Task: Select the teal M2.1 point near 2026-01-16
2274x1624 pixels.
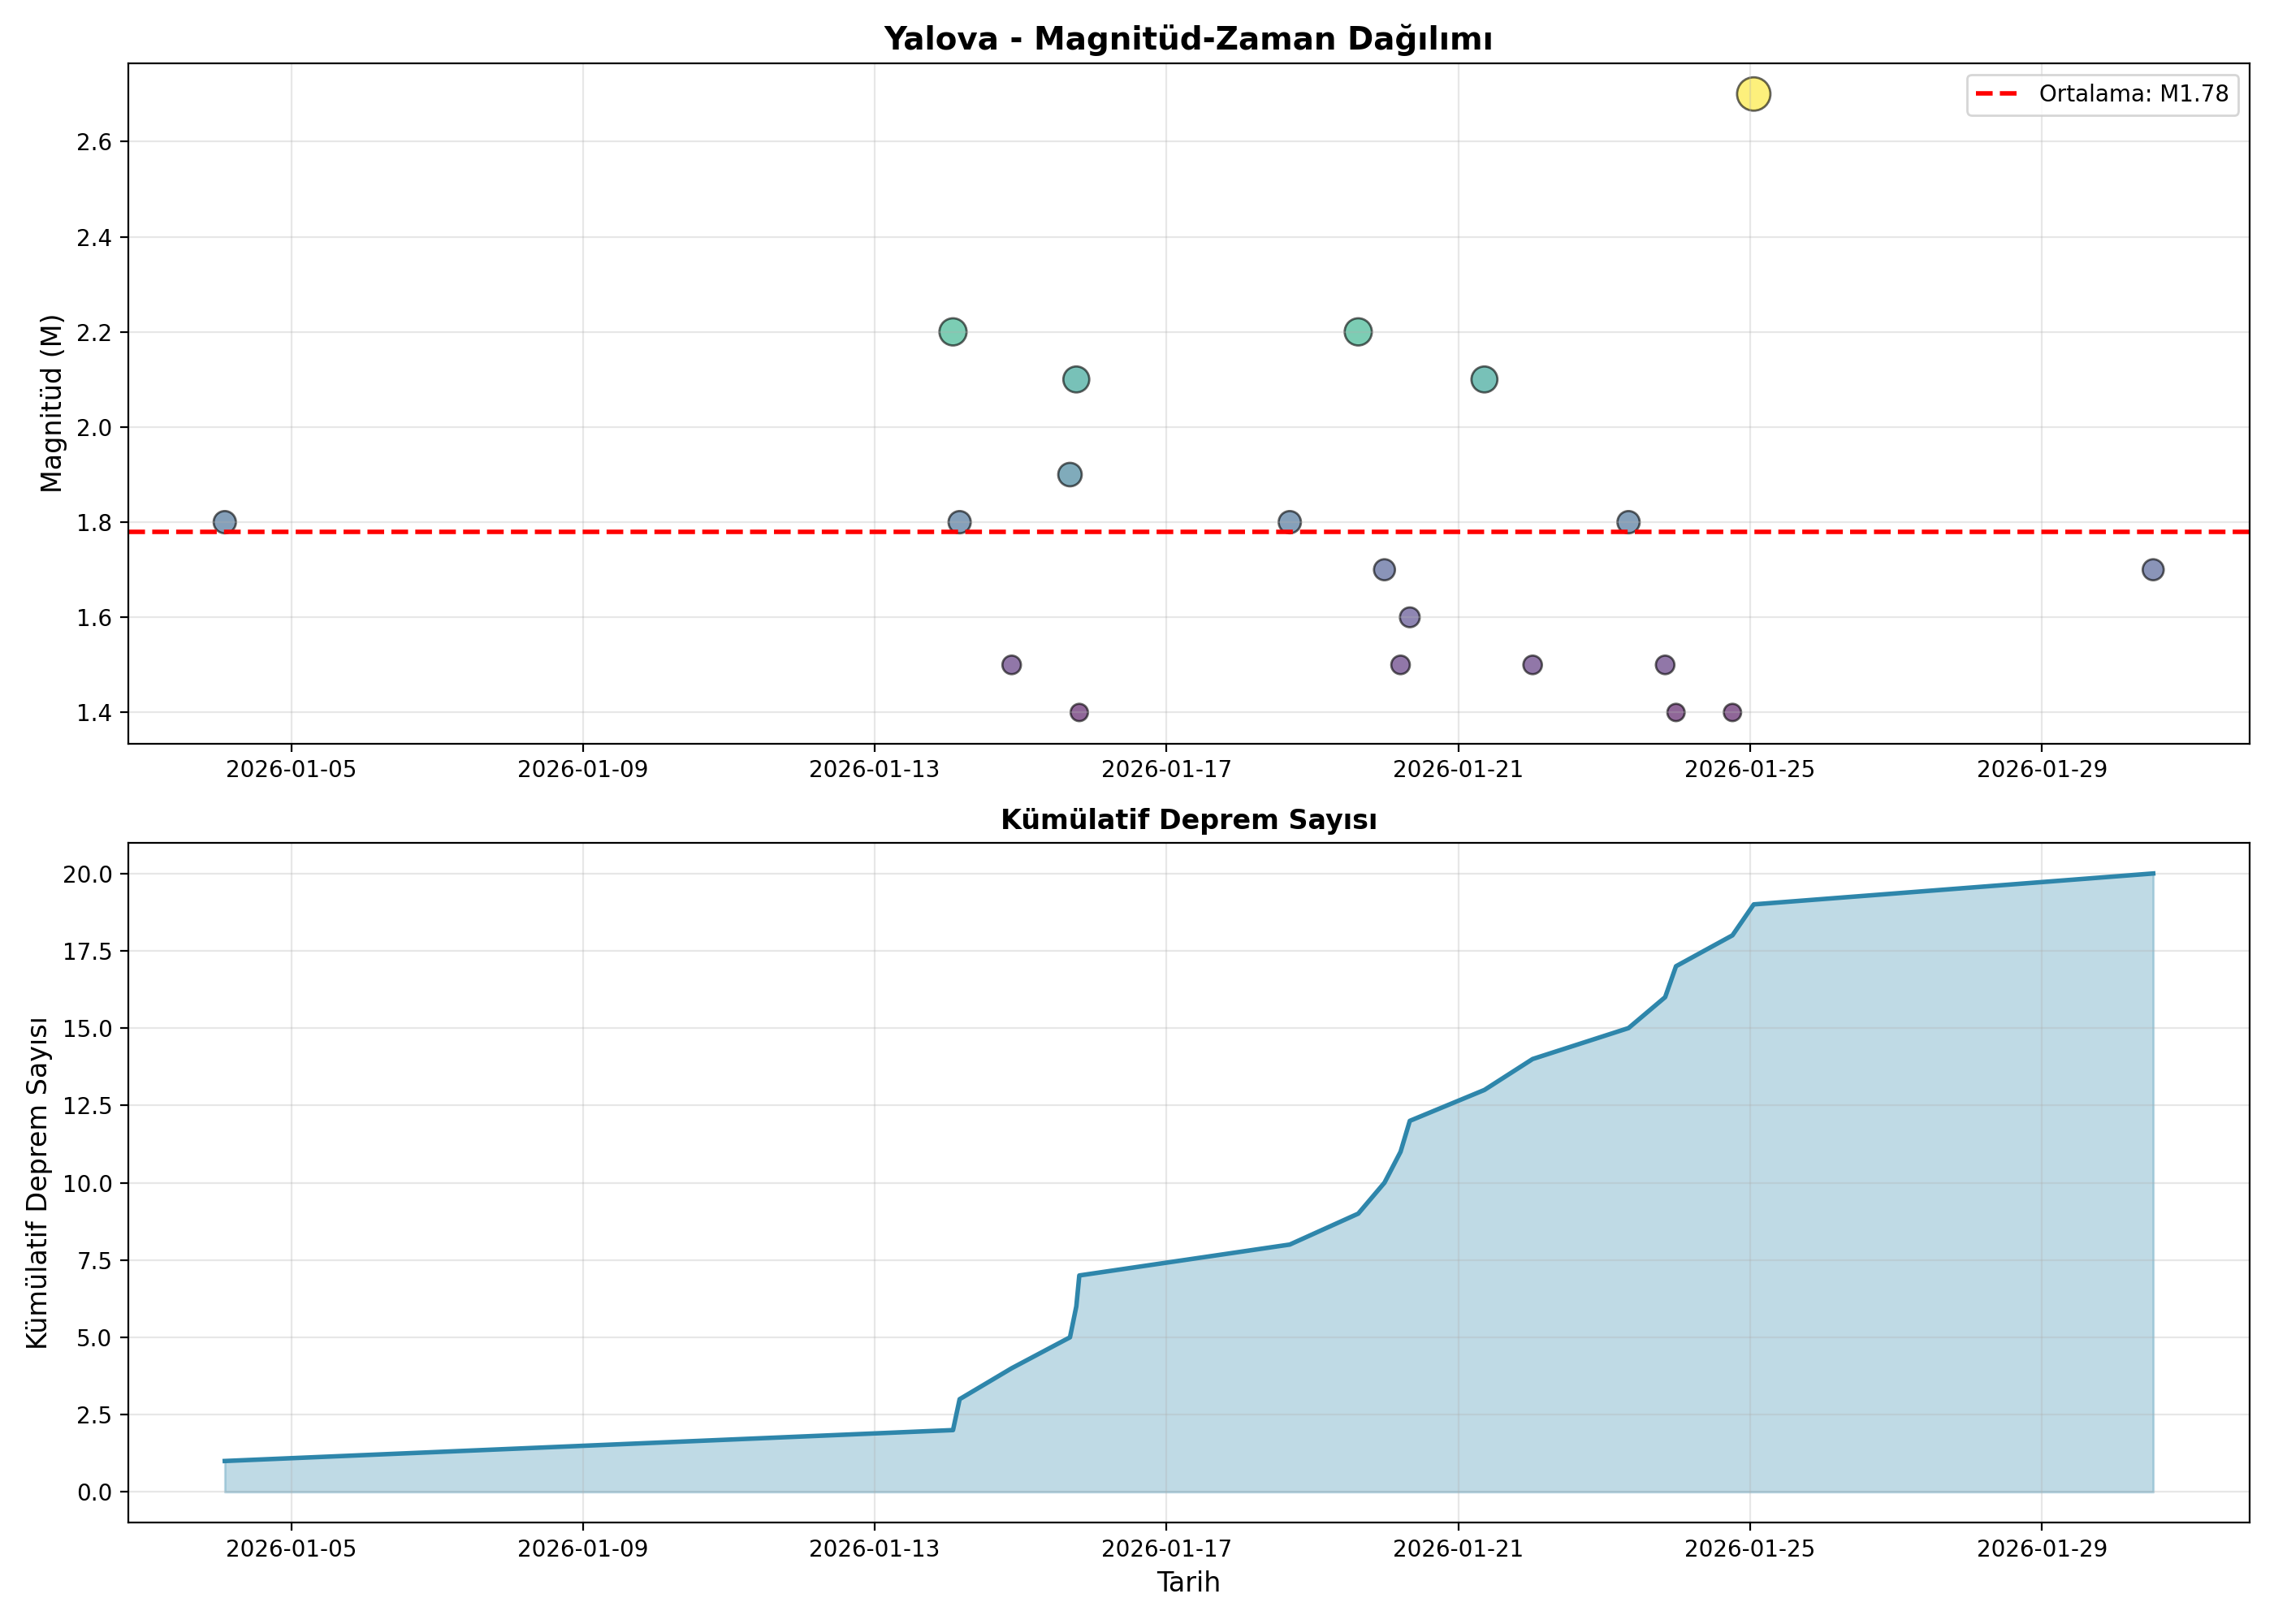Action: [1076, 379]
